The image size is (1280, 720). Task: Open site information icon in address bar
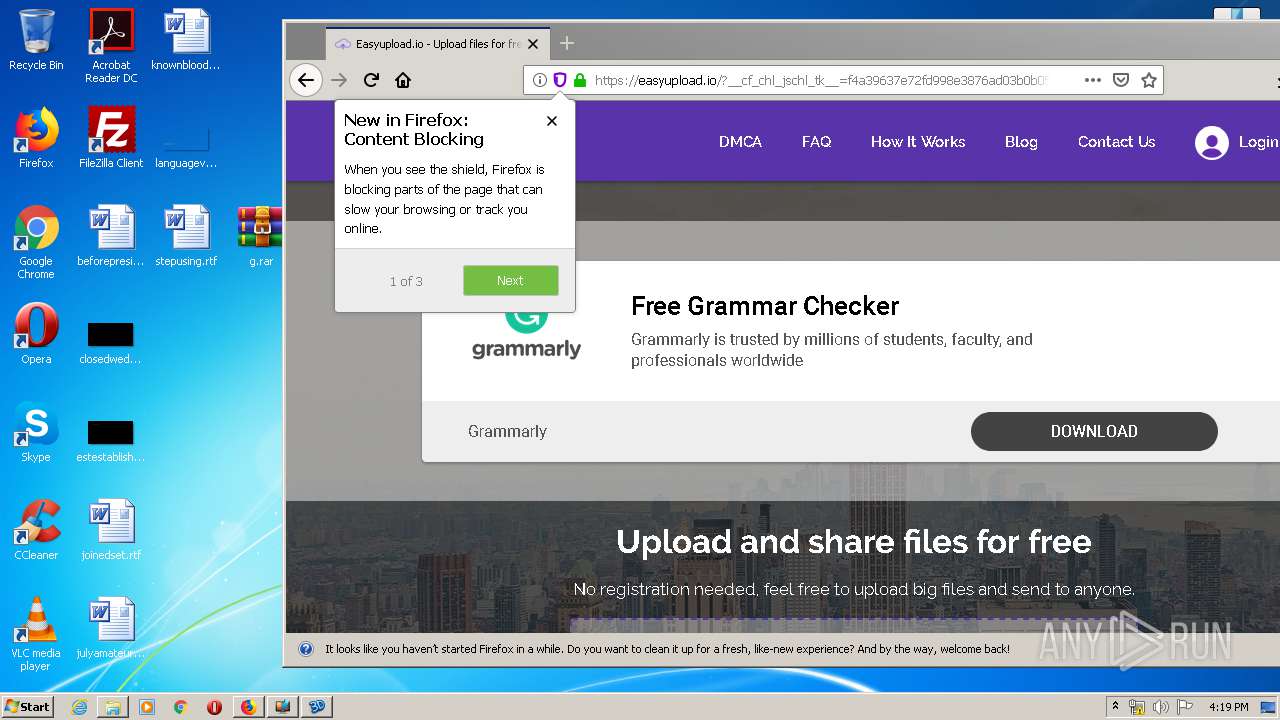(540, 80)
